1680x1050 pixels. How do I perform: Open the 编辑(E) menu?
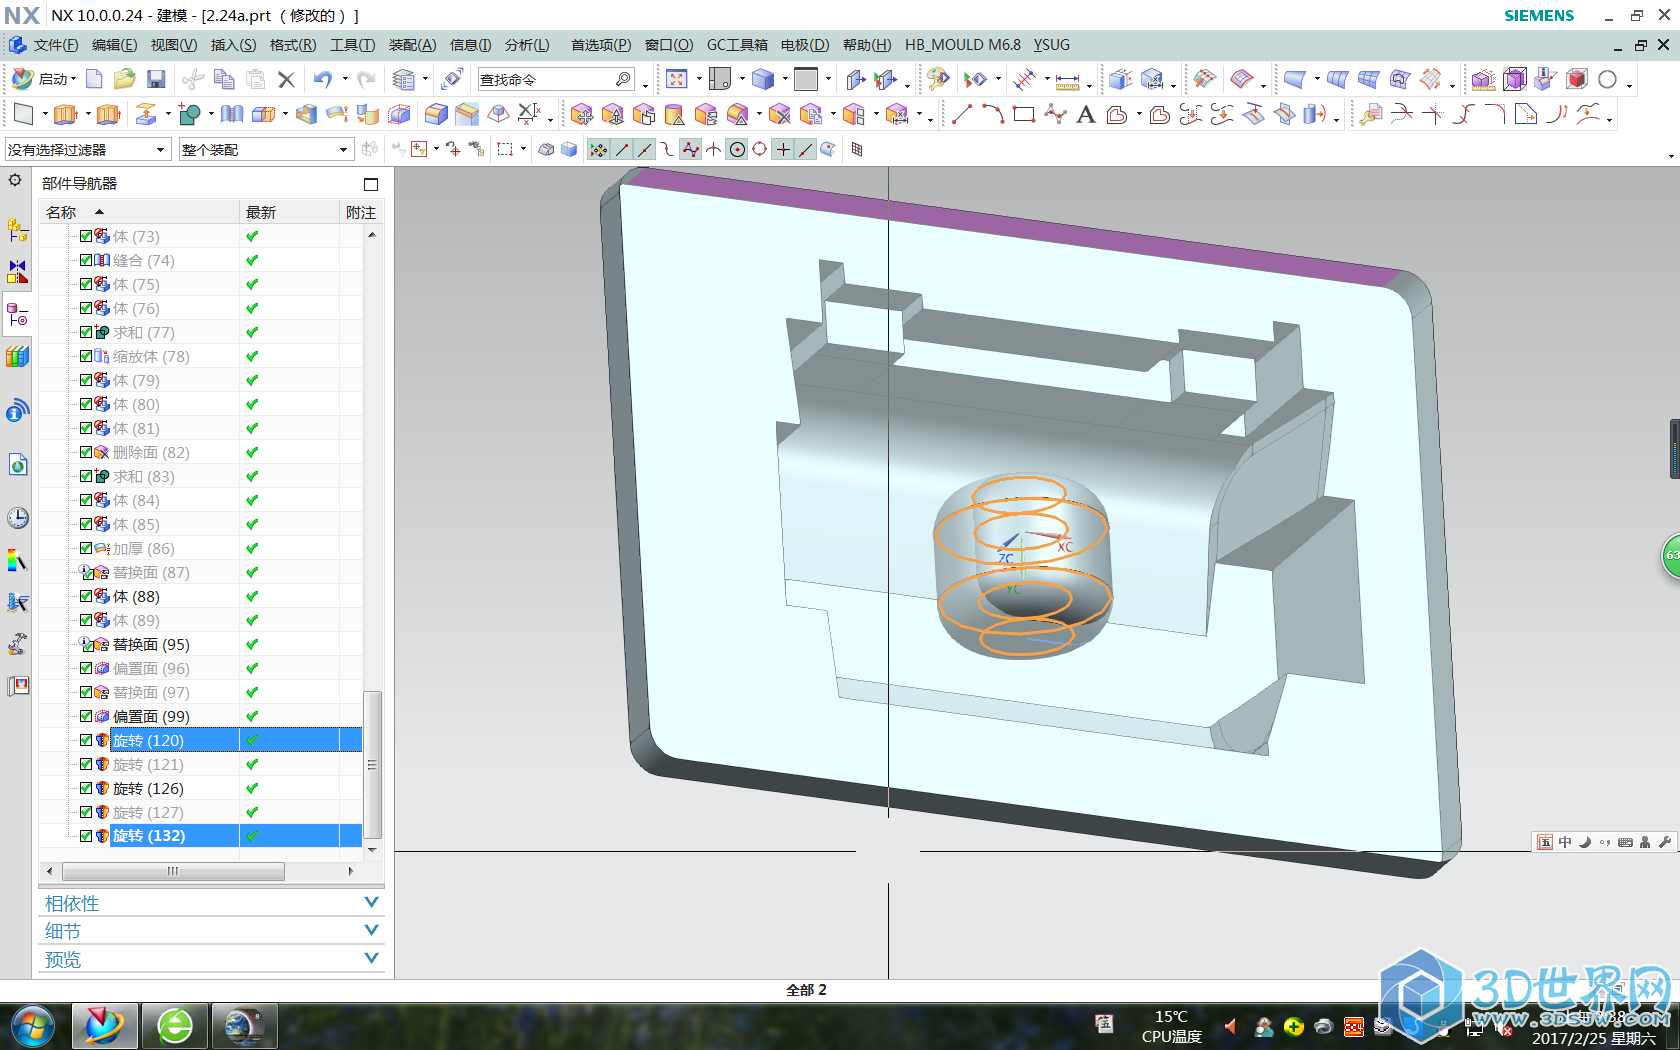click(114, 45)
